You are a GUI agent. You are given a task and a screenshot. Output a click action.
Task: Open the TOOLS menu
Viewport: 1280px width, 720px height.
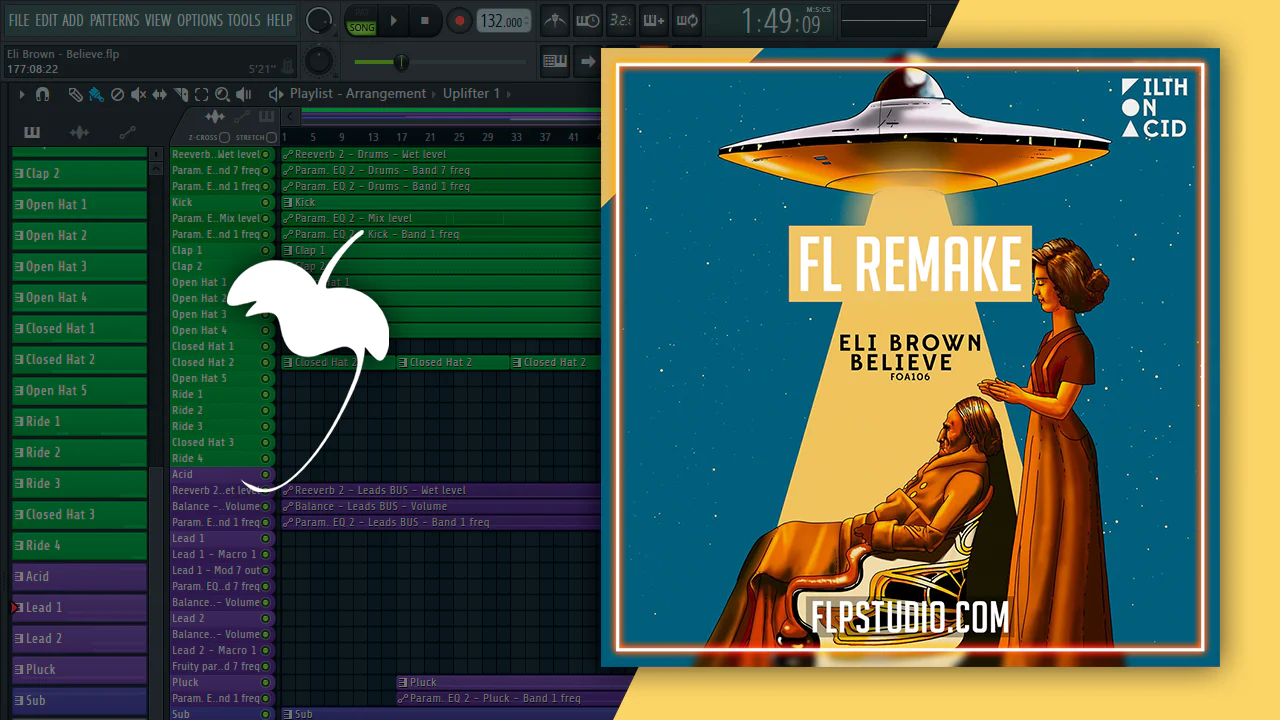[x=244, y=20]
